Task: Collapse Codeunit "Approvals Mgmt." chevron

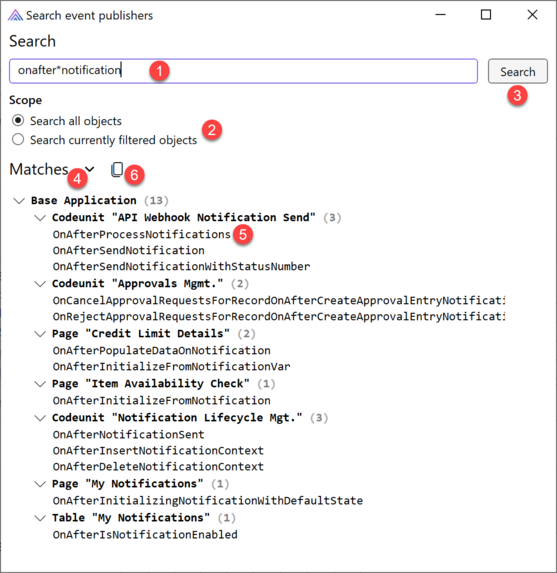Action: point(40,284)
